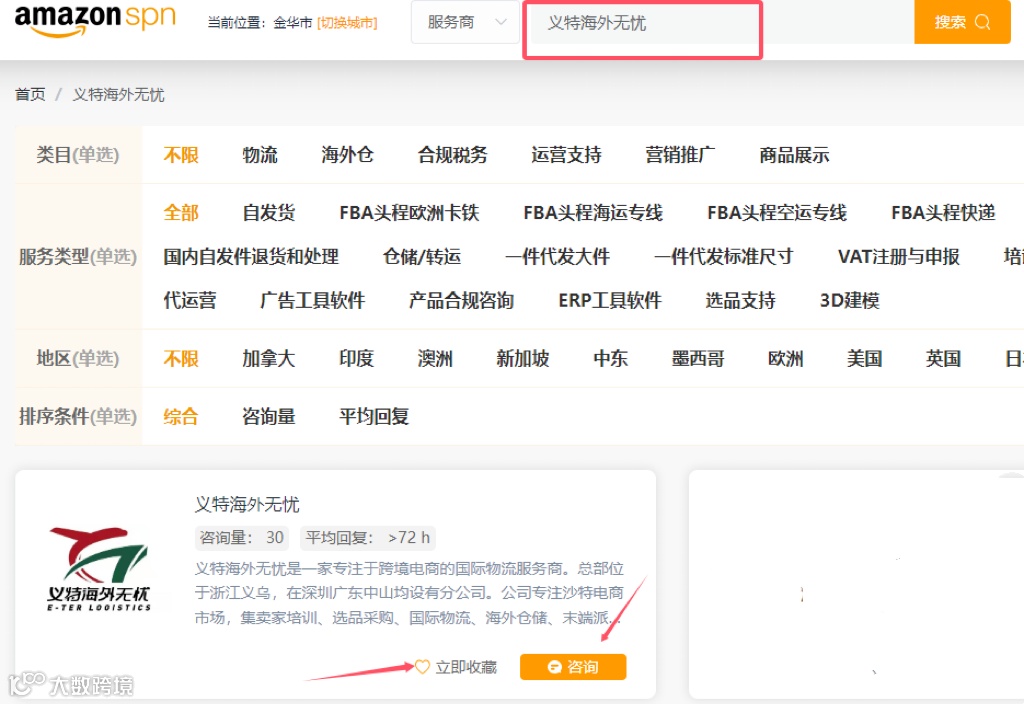Click the 义特海外无忧 description paragraph

click(409, 593)
